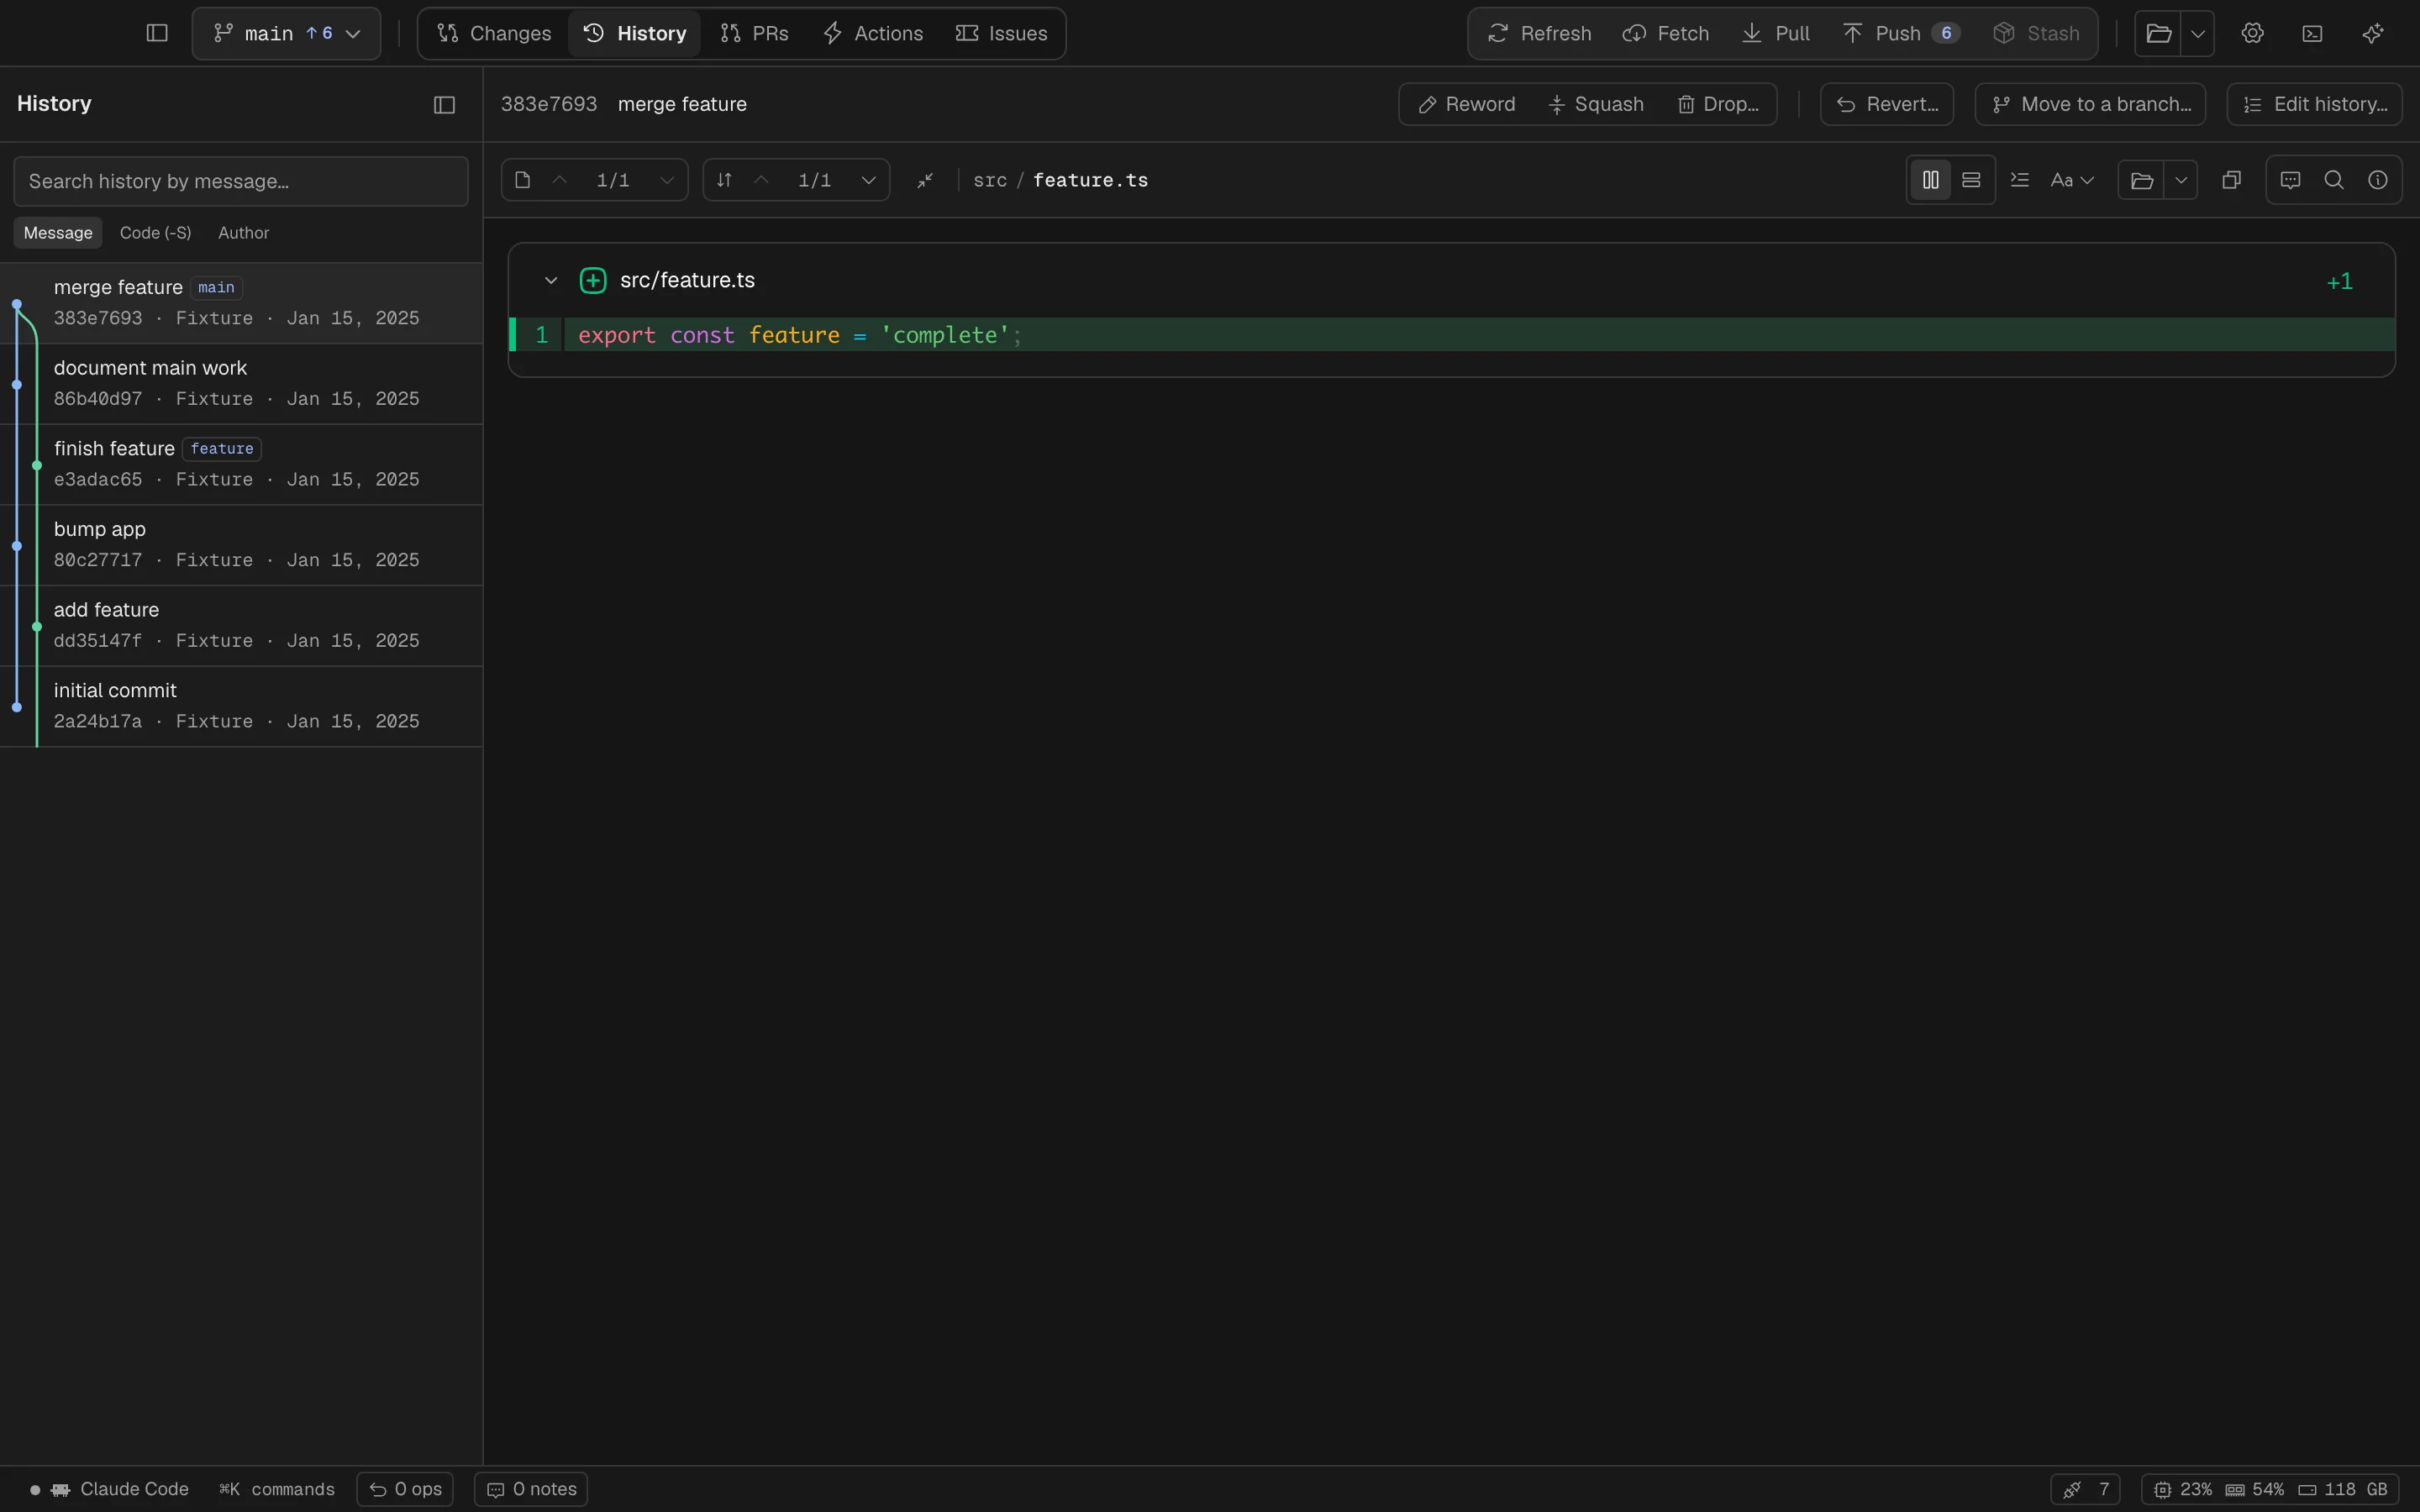
Task: Open settings gear in the top bar
Action: point(2252,33)
